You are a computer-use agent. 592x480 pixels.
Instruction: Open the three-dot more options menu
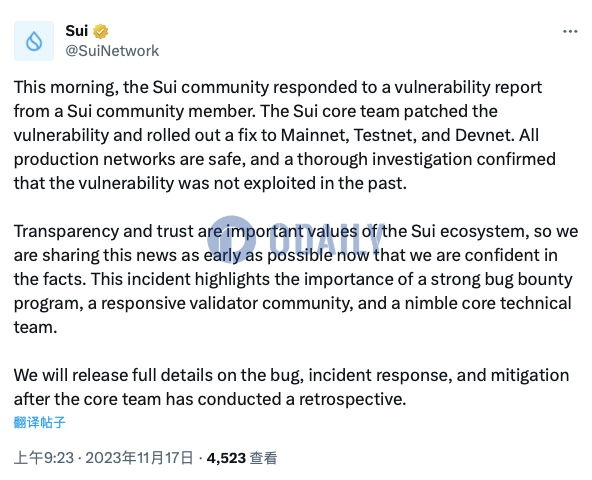[x=570, y=31]
